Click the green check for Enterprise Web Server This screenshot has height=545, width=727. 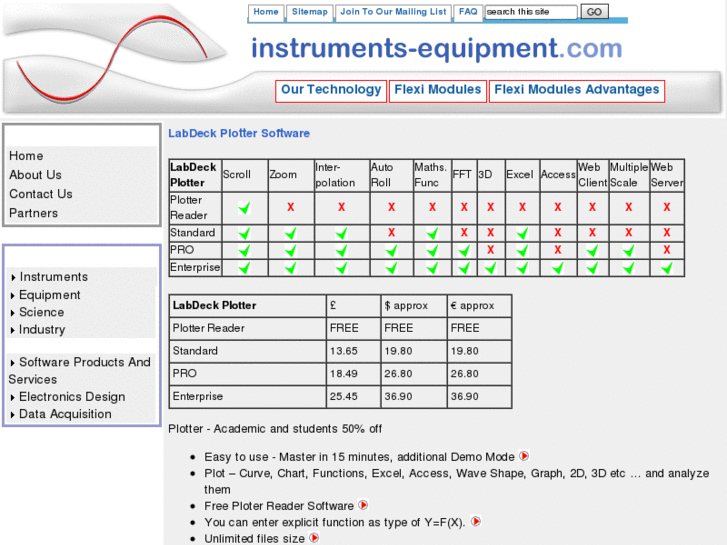[667, 268]
